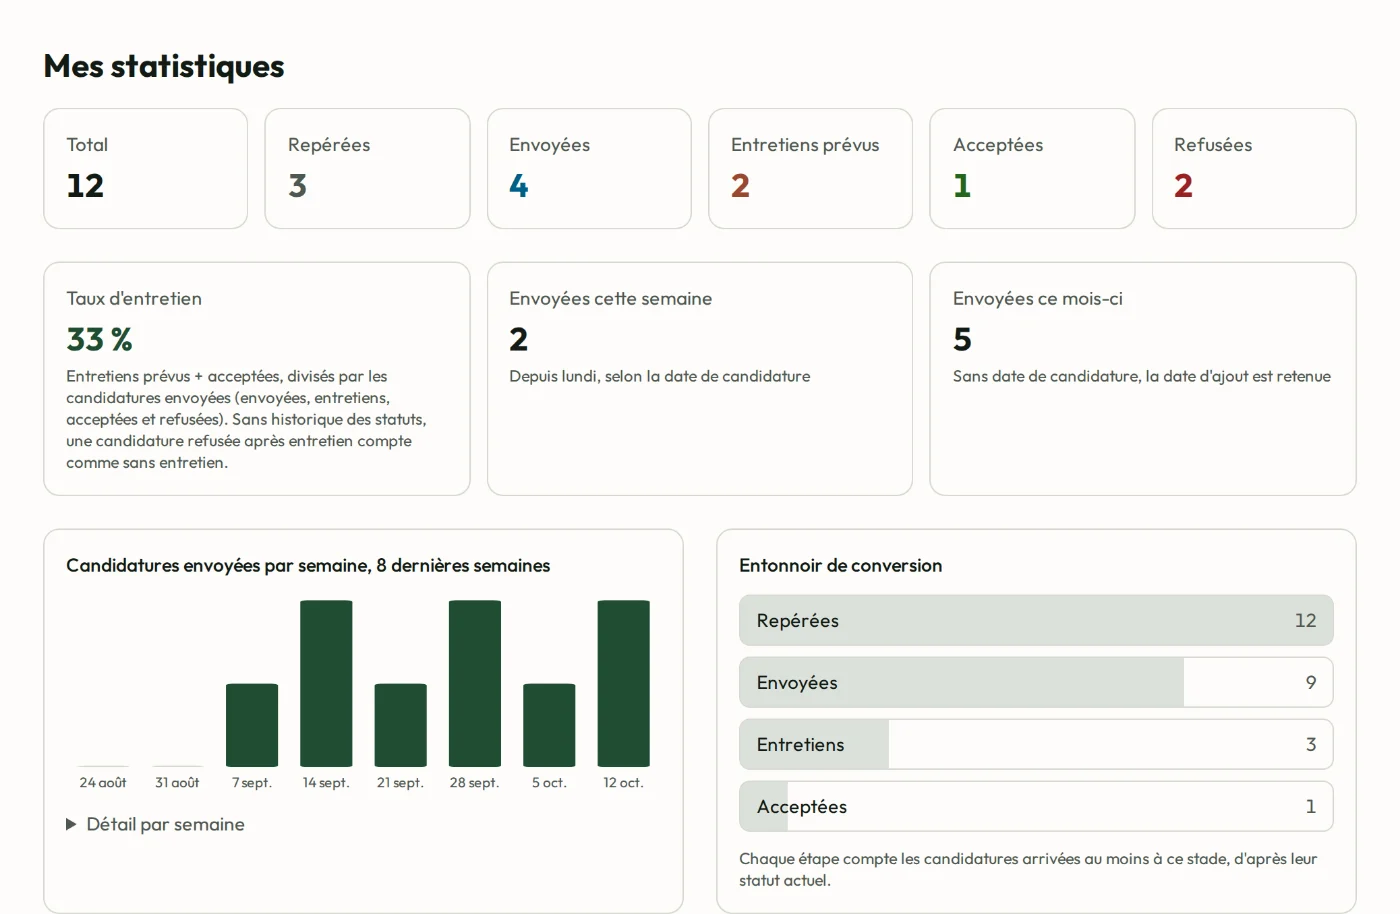1400x914 pixels.
Task: Click the chart bar for 12 oct.
Action: pyautogui.click(x=623, y=683)
